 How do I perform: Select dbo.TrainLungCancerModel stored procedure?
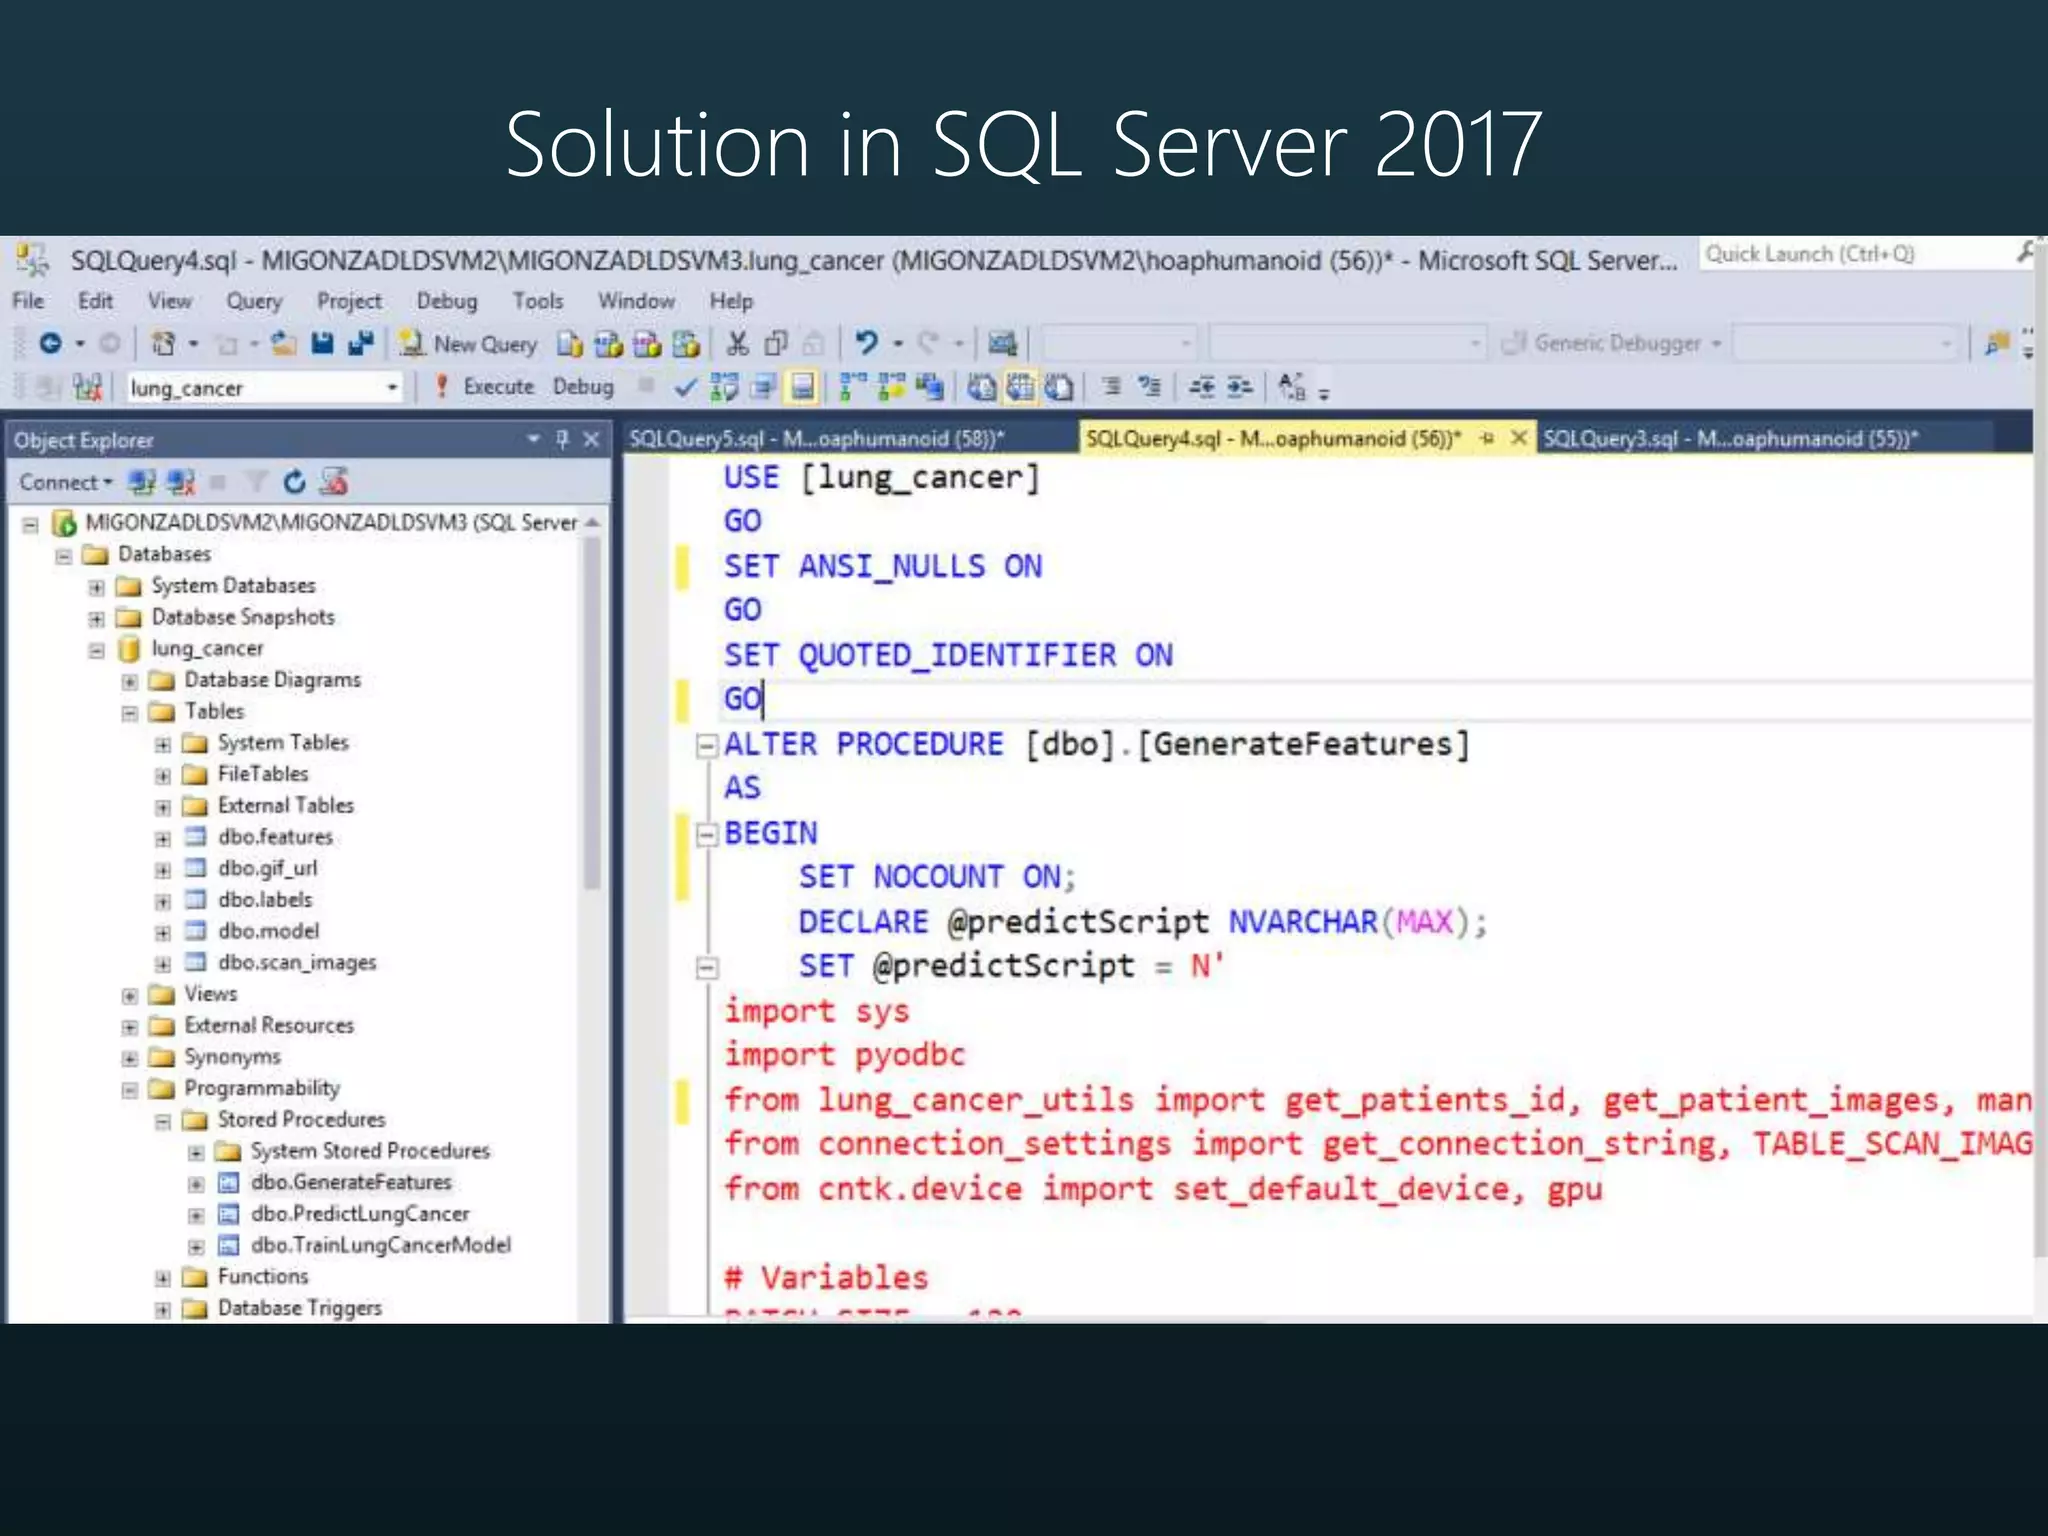point(381,1246)
